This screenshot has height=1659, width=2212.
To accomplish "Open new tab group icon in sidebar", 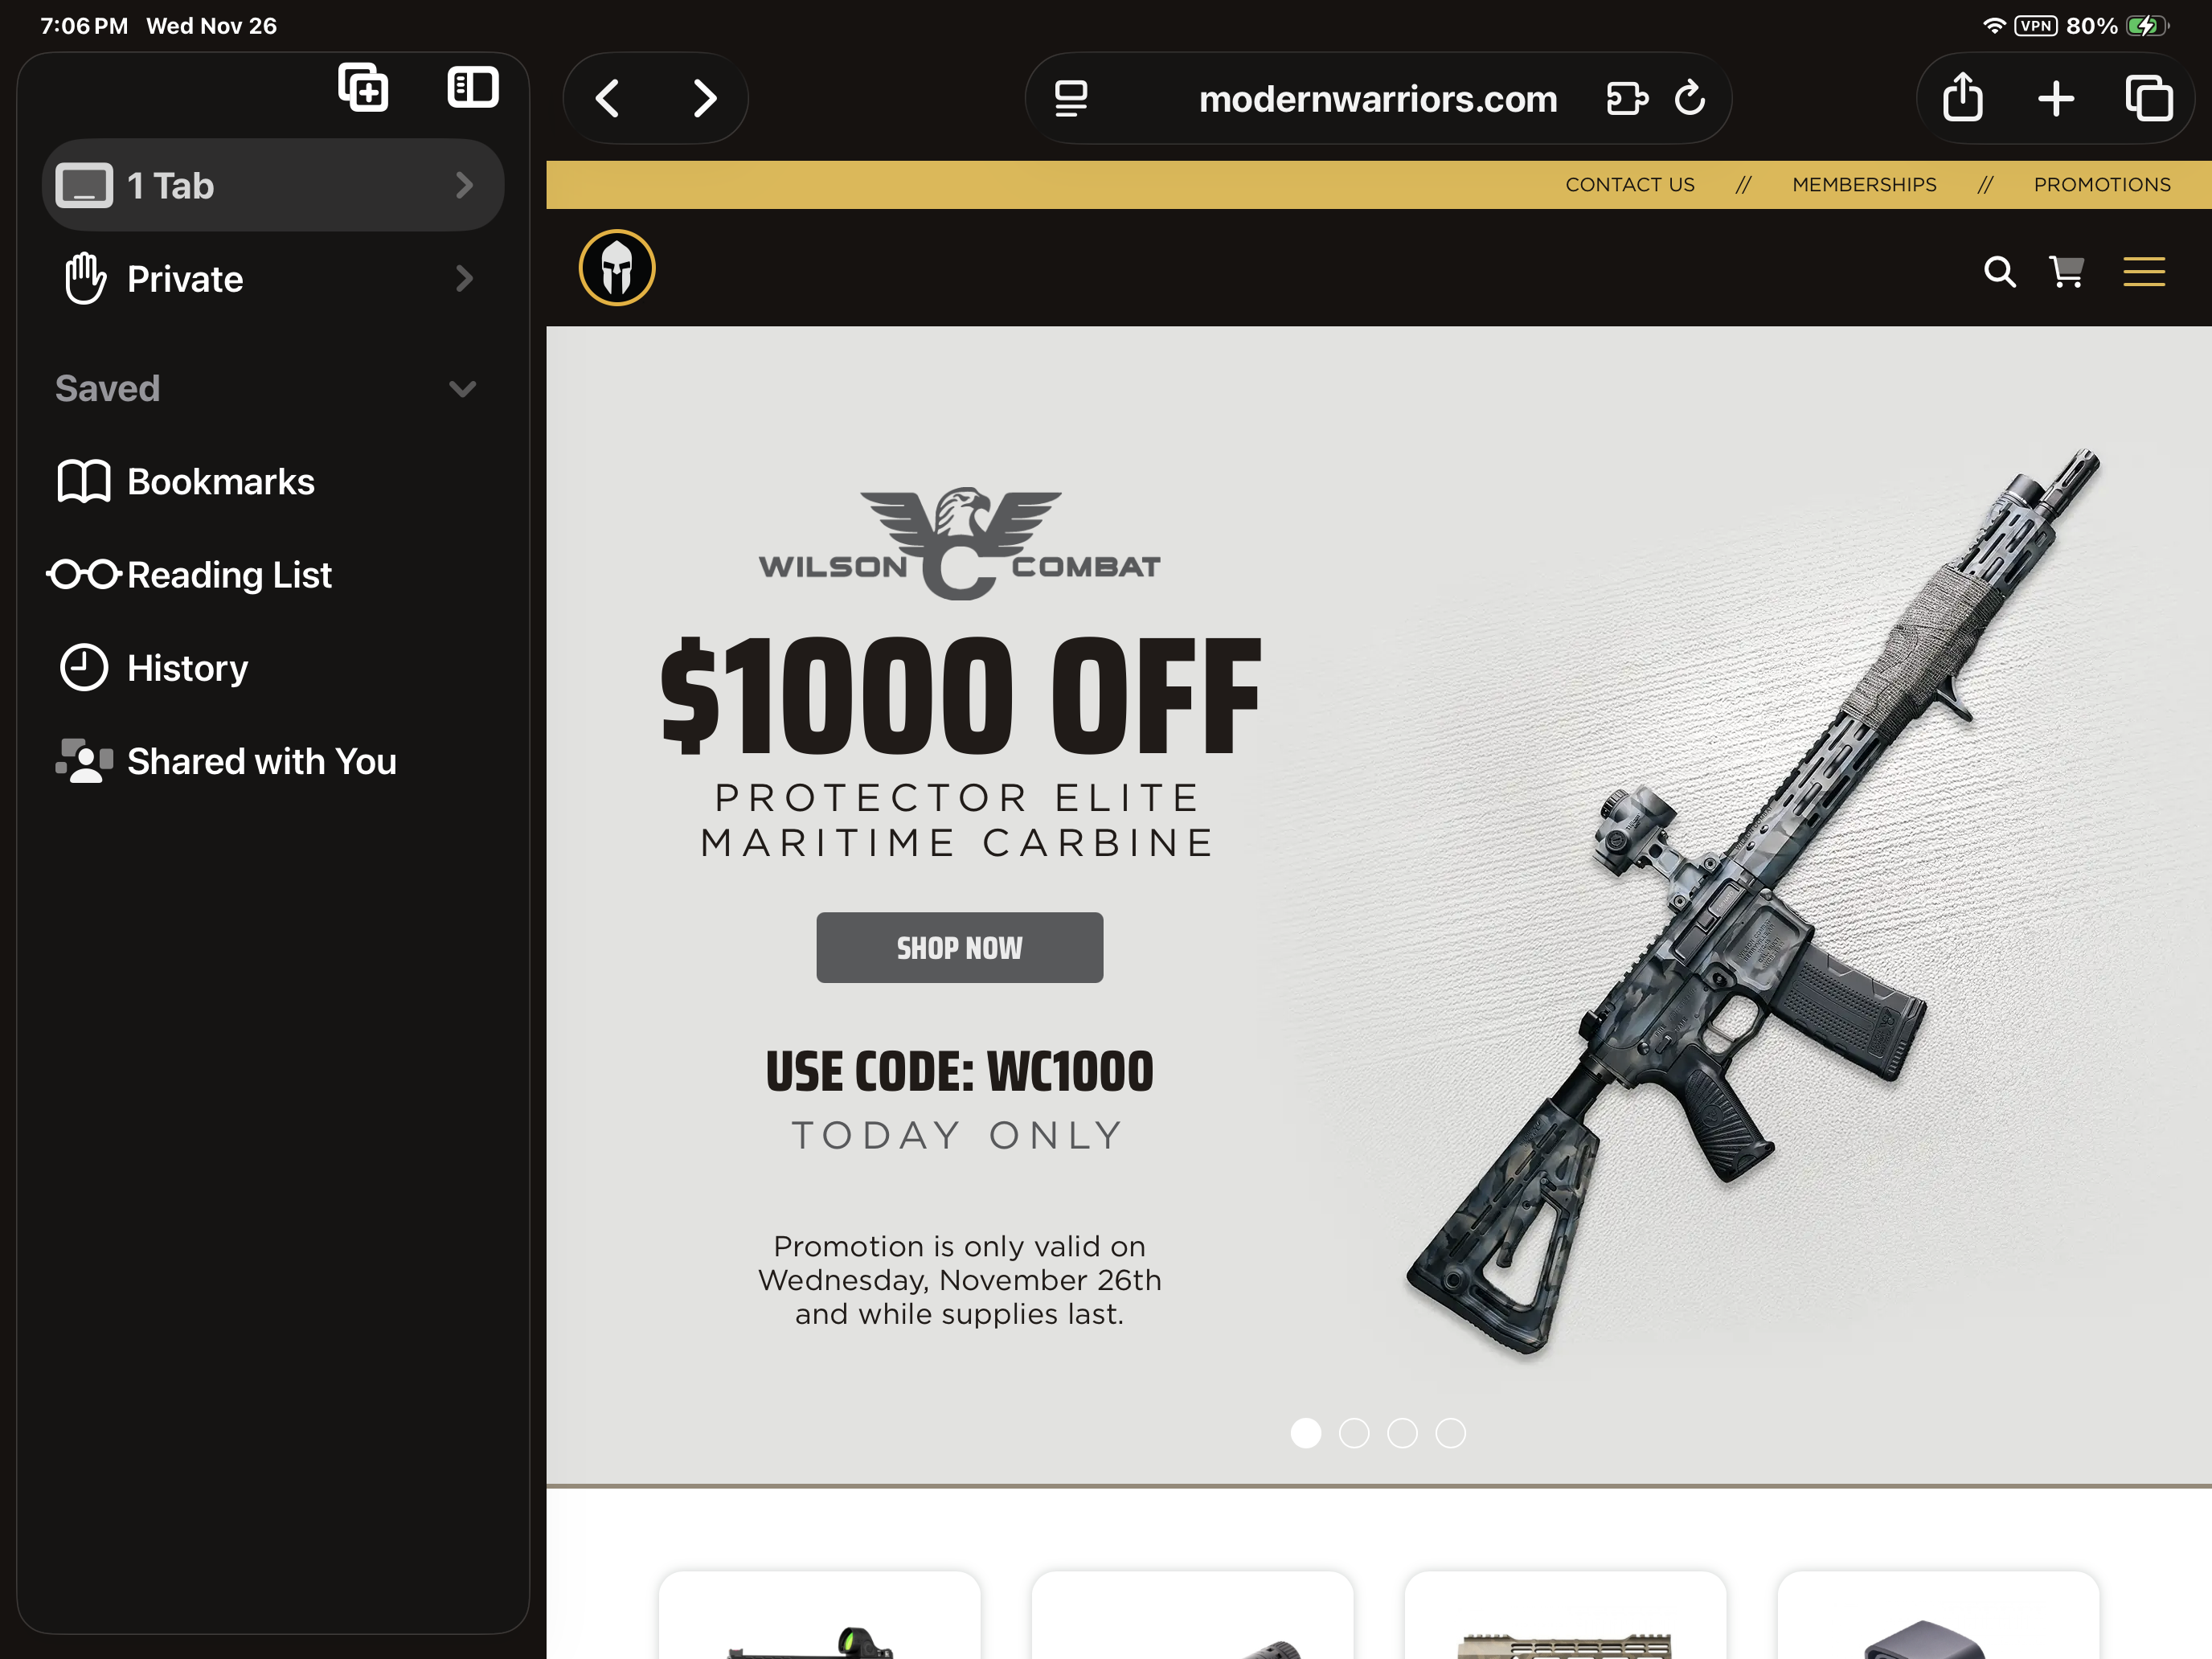I will [x=363, y=87].
